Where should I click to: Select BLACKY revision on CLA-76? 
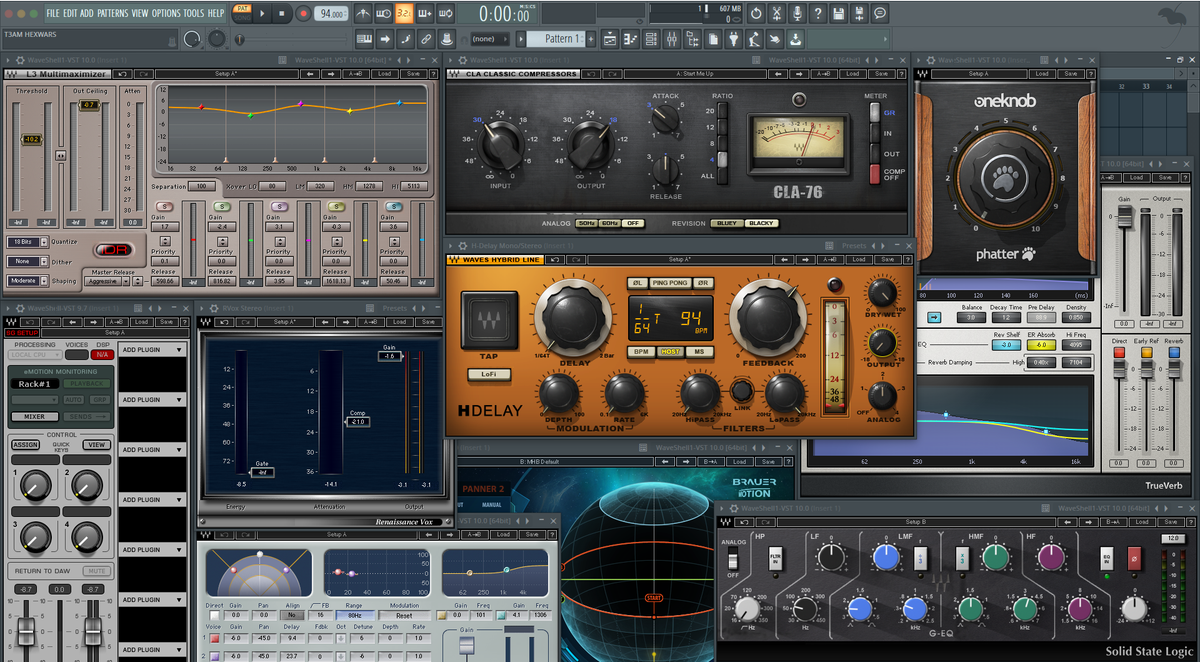click(761, 223)
